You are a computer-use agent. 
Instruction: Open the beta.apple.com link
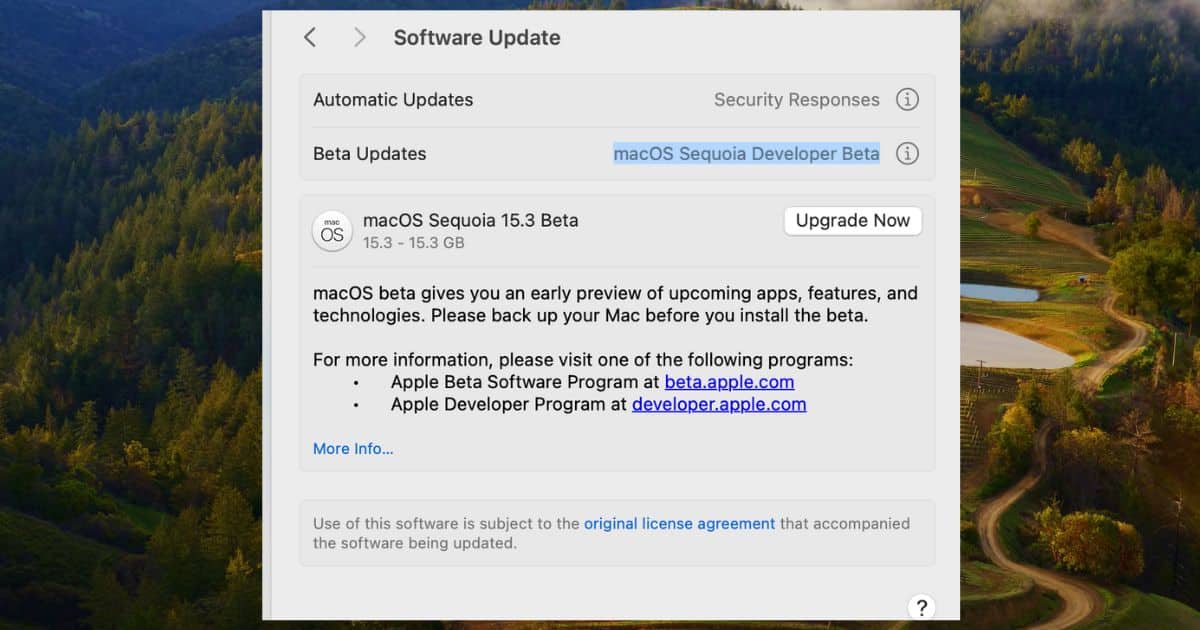729,382
